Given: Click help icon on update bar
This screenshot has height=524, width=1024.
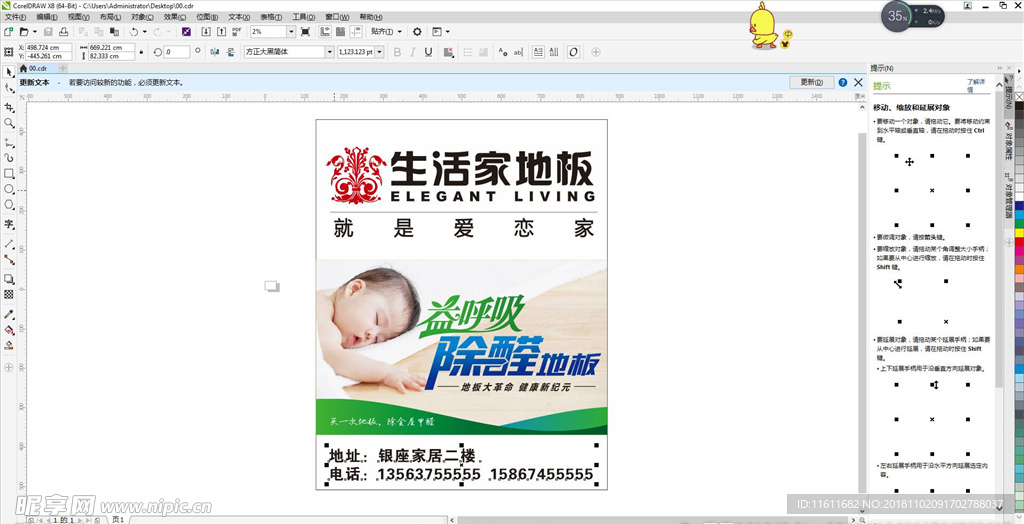Looking at the screenshot, I should click(842, 82).
